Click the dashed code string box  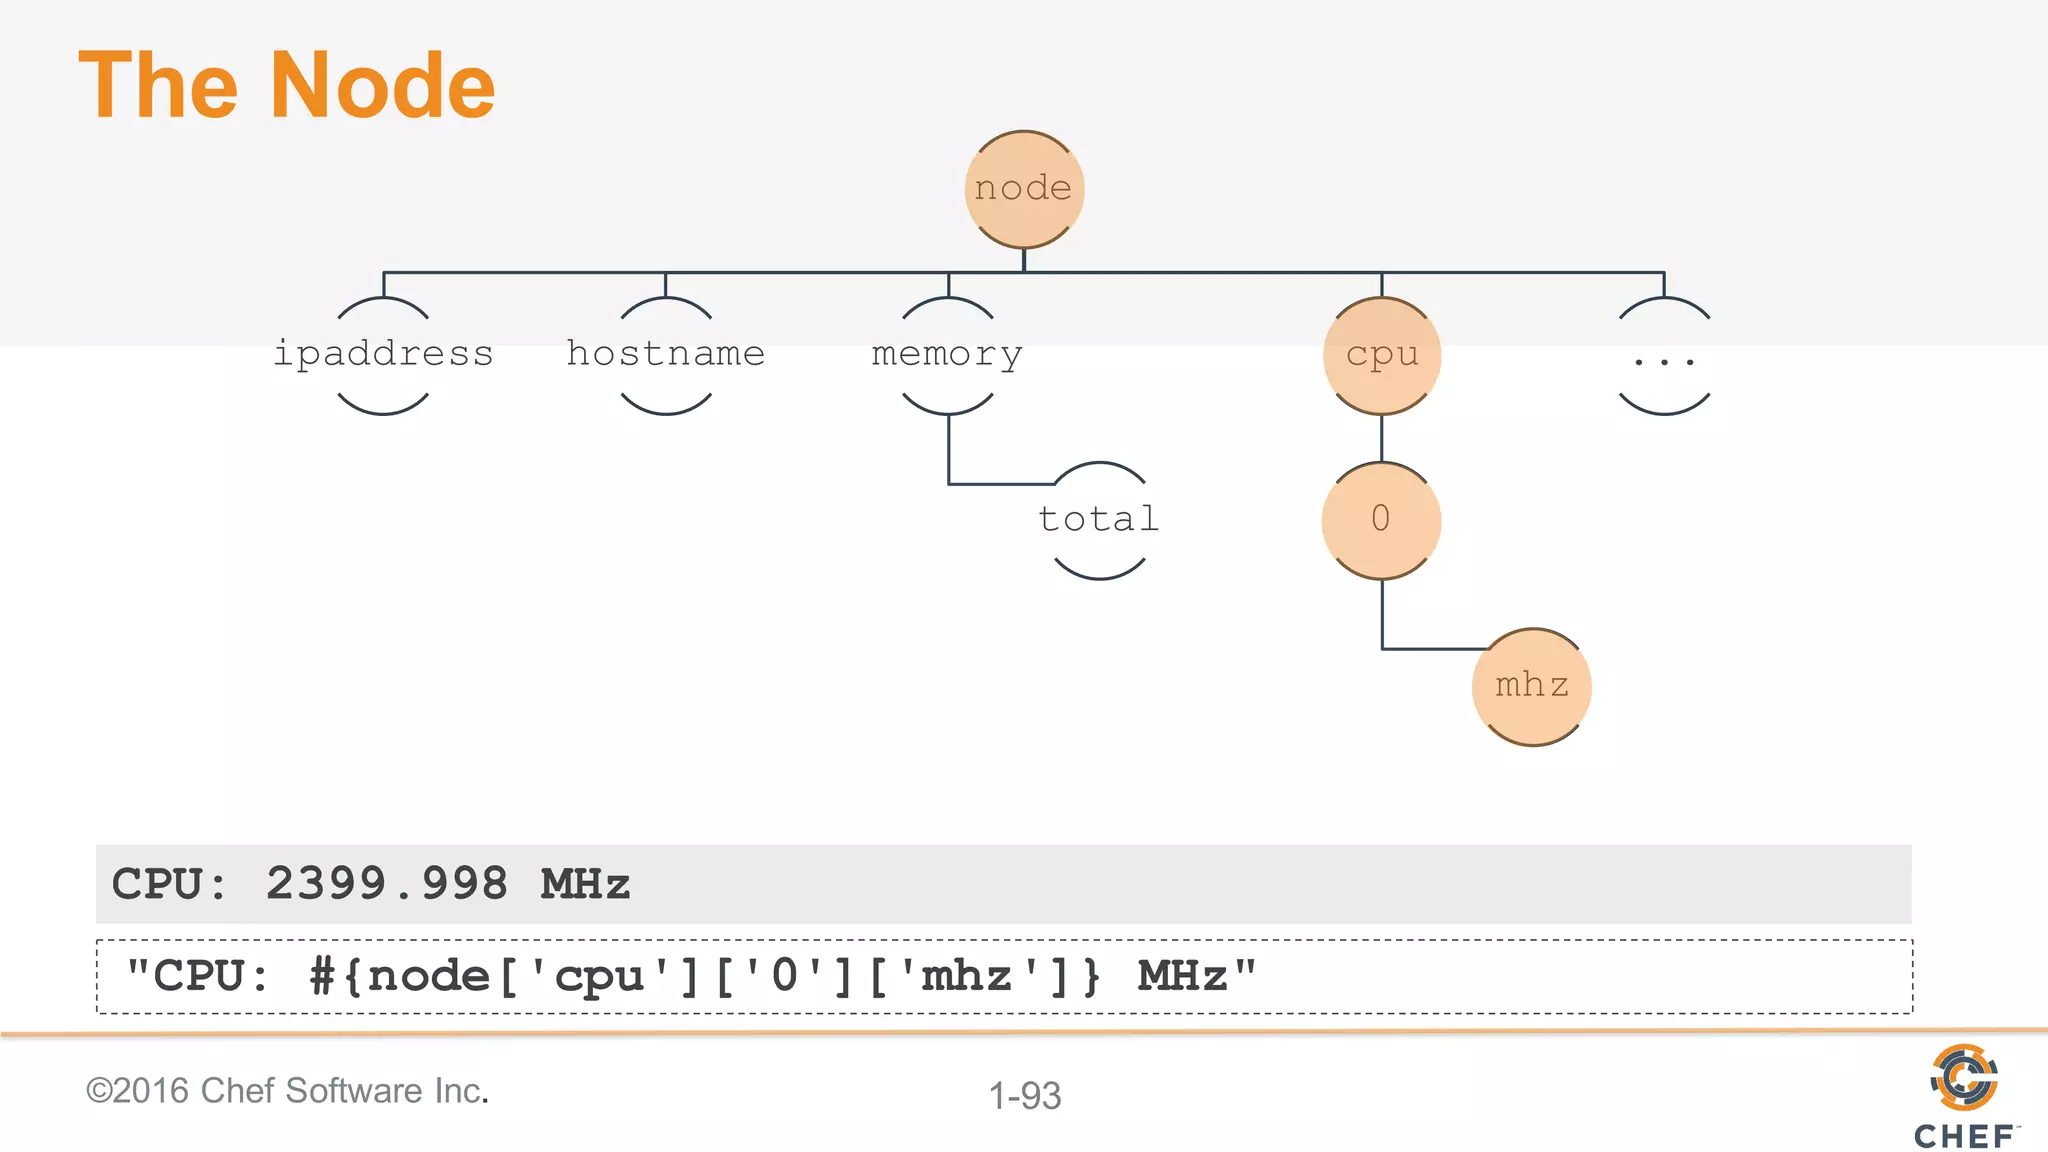[1003, 976]
